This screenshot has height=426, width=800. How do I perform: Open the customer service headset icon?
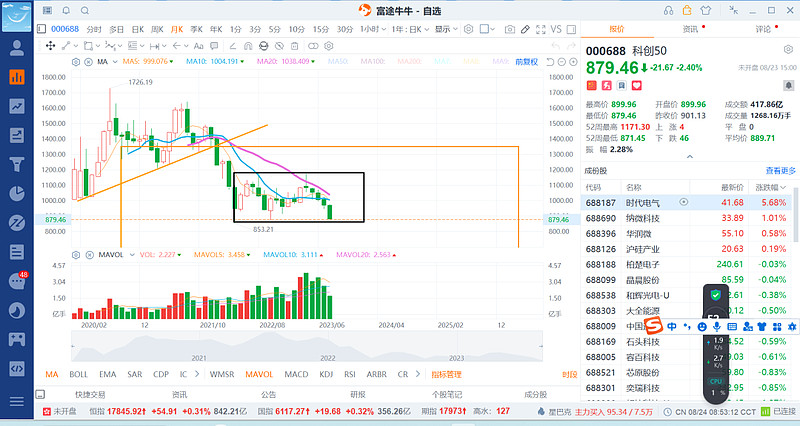[x=668, y=10]
